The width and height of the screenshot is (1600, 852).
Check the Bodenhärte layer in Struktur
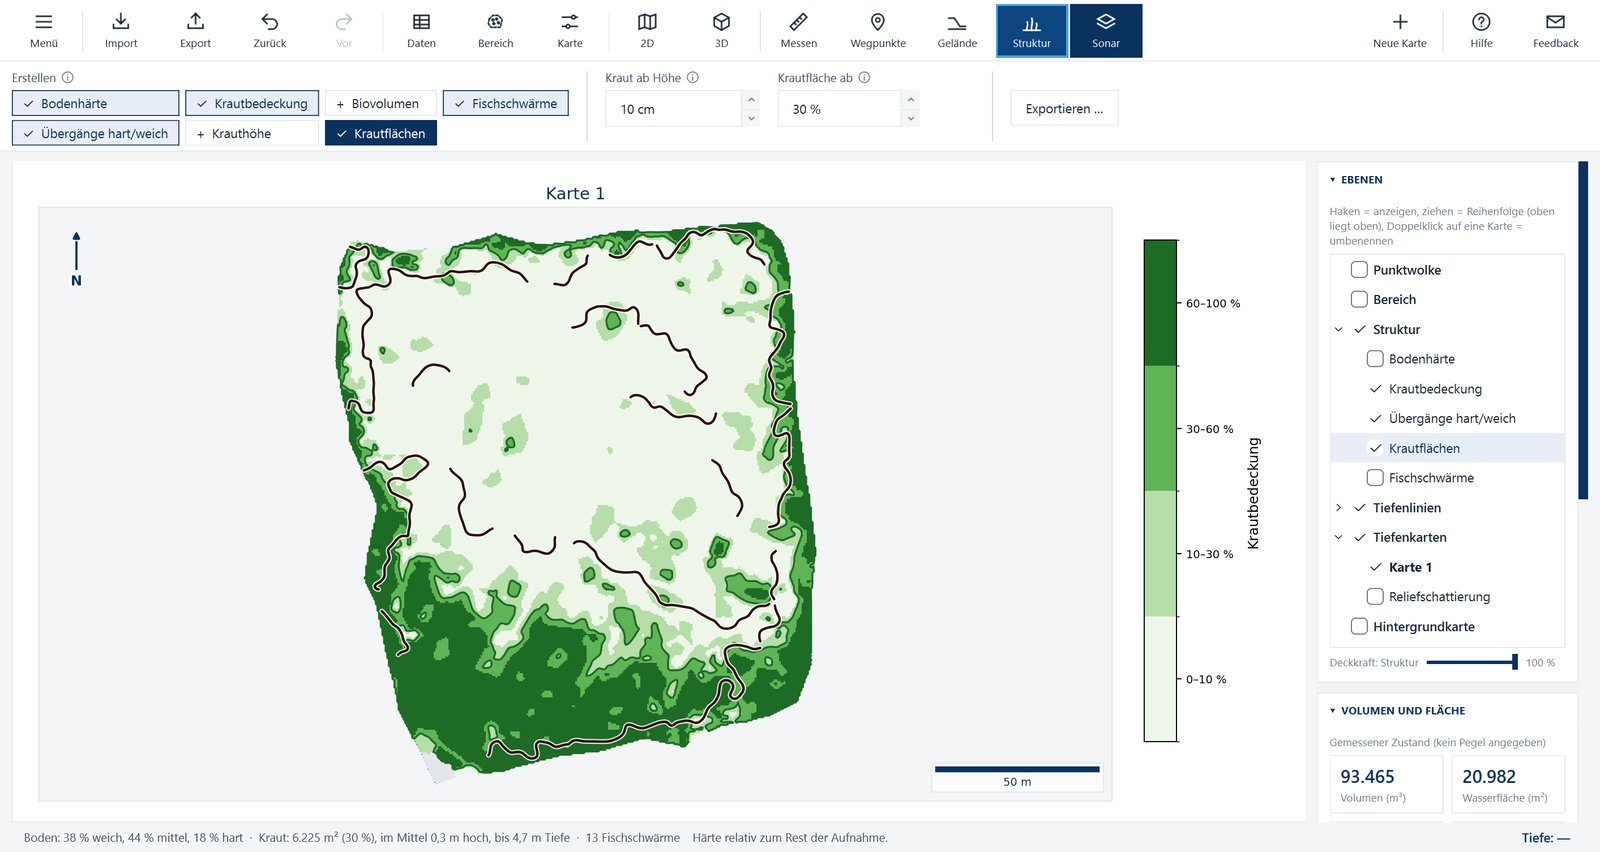[1375, 359]
